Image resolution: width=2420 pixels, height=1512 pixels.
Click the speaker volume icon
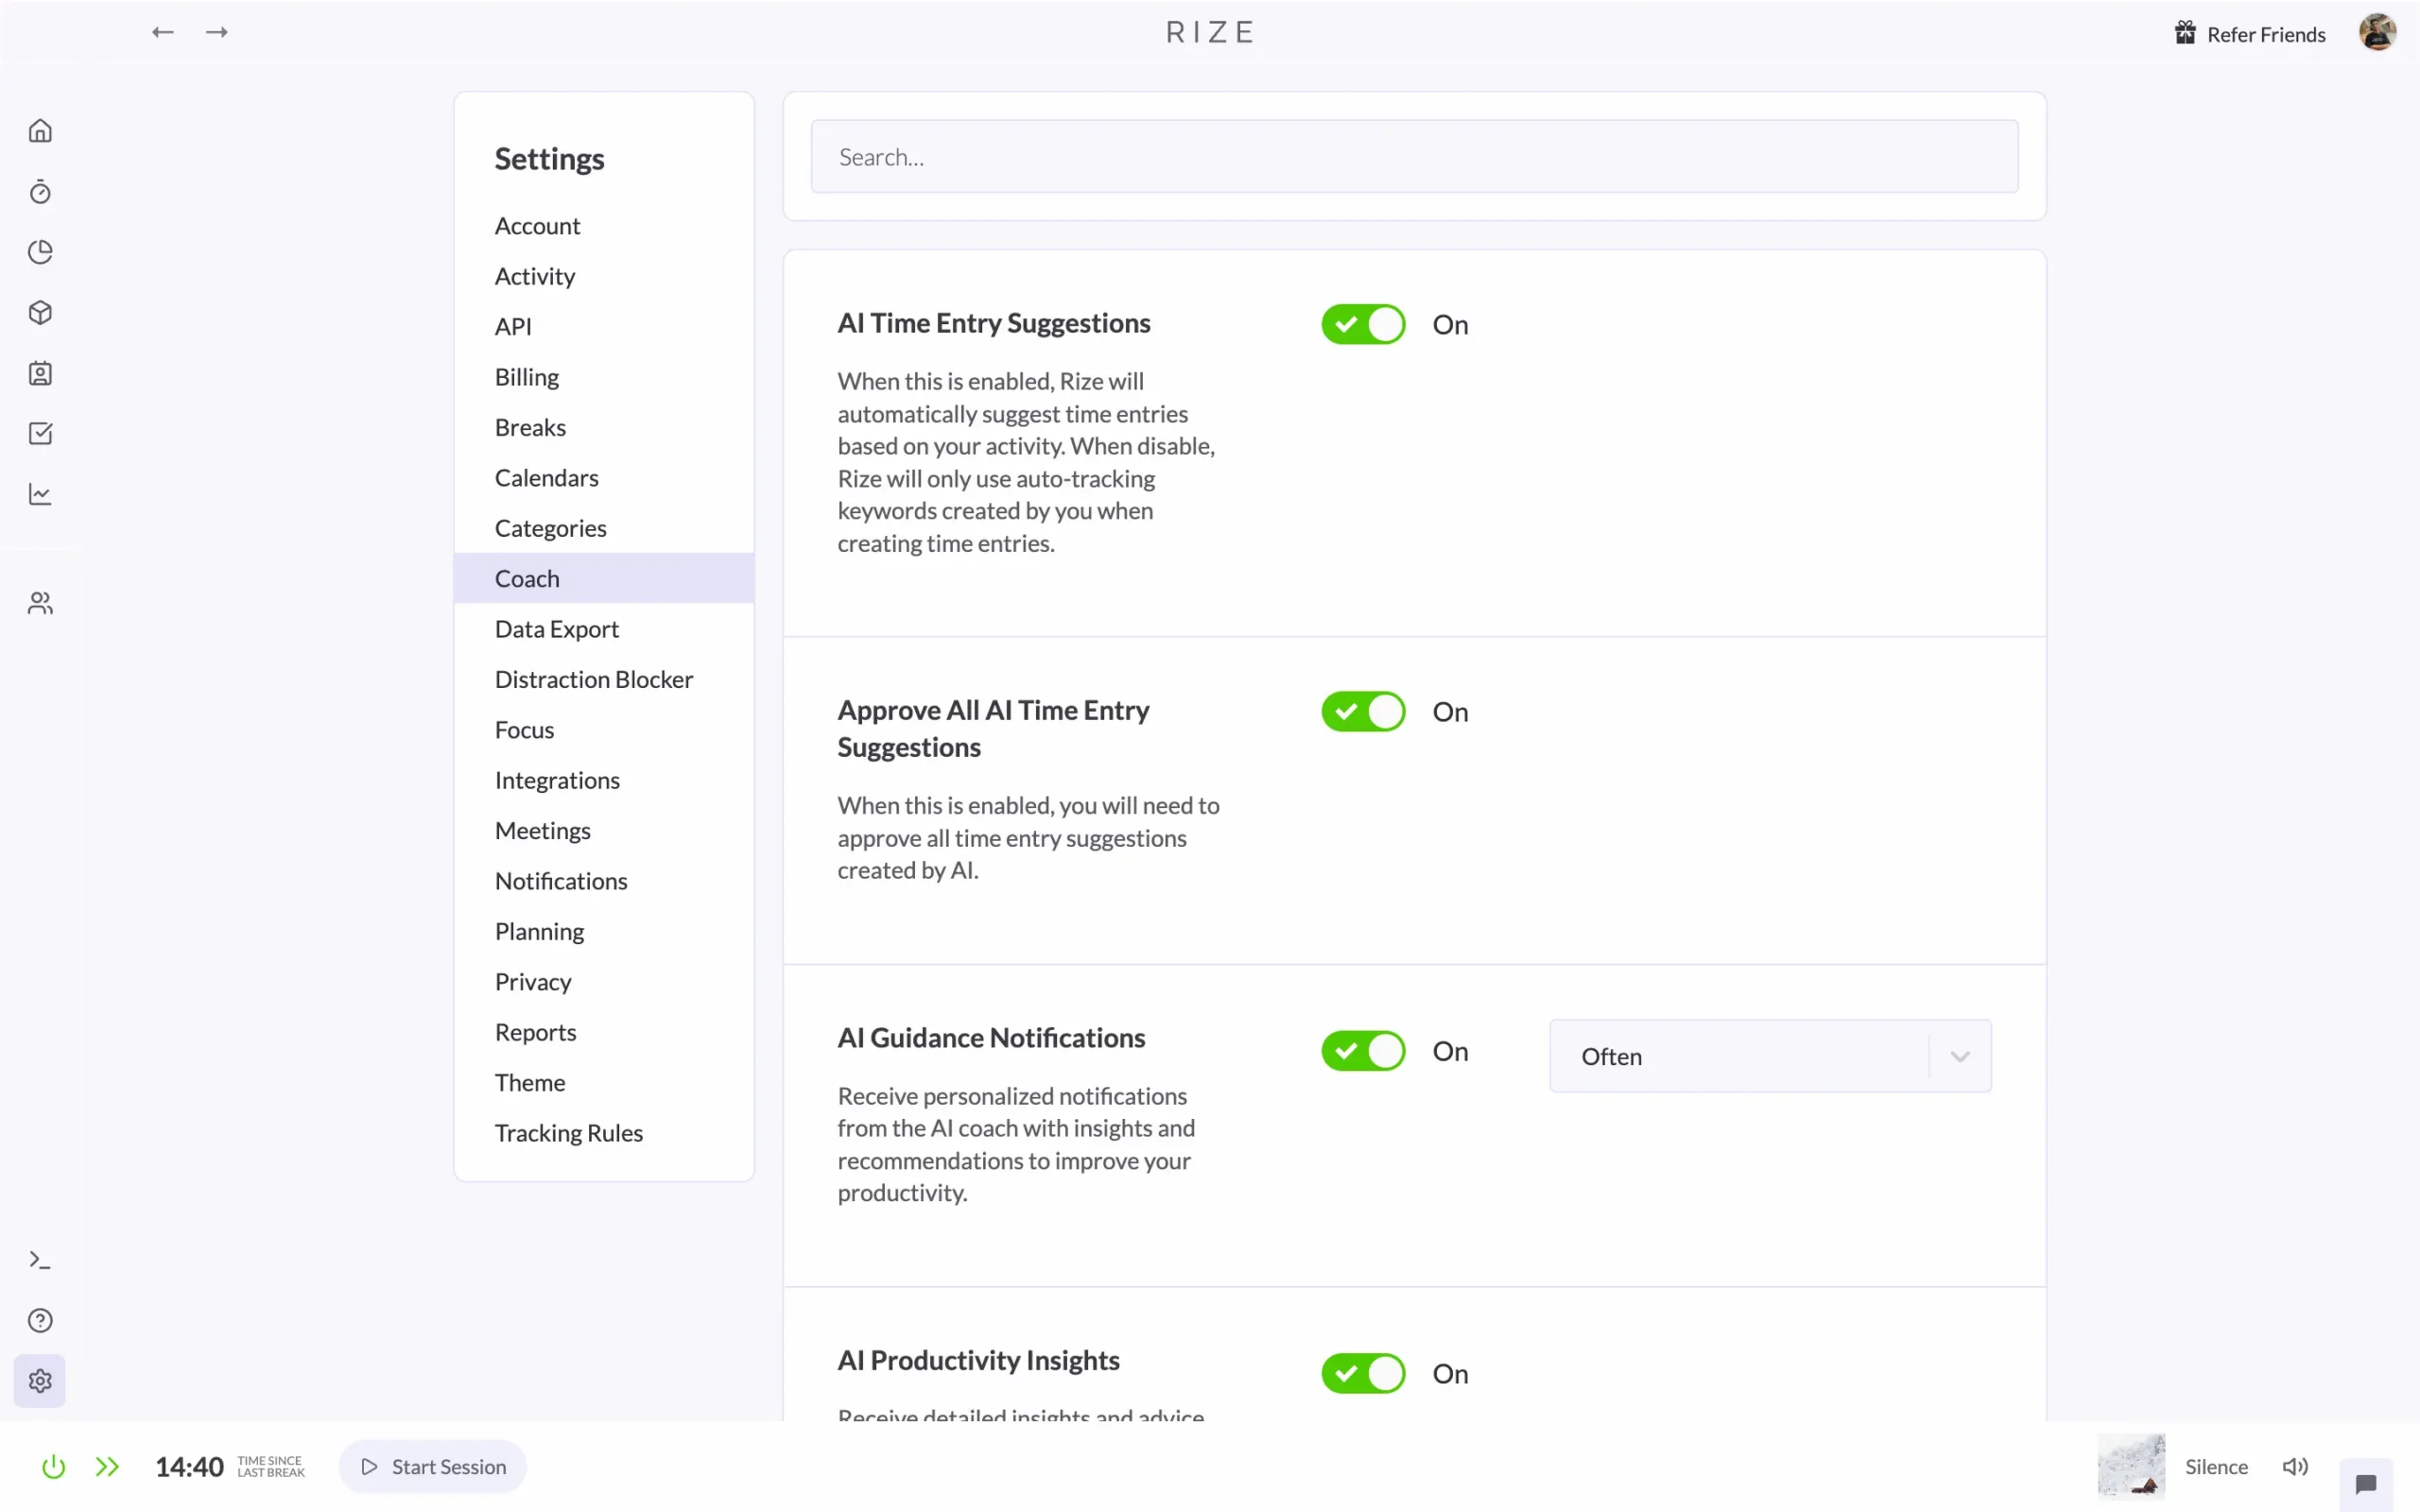coord(2295,1466)
